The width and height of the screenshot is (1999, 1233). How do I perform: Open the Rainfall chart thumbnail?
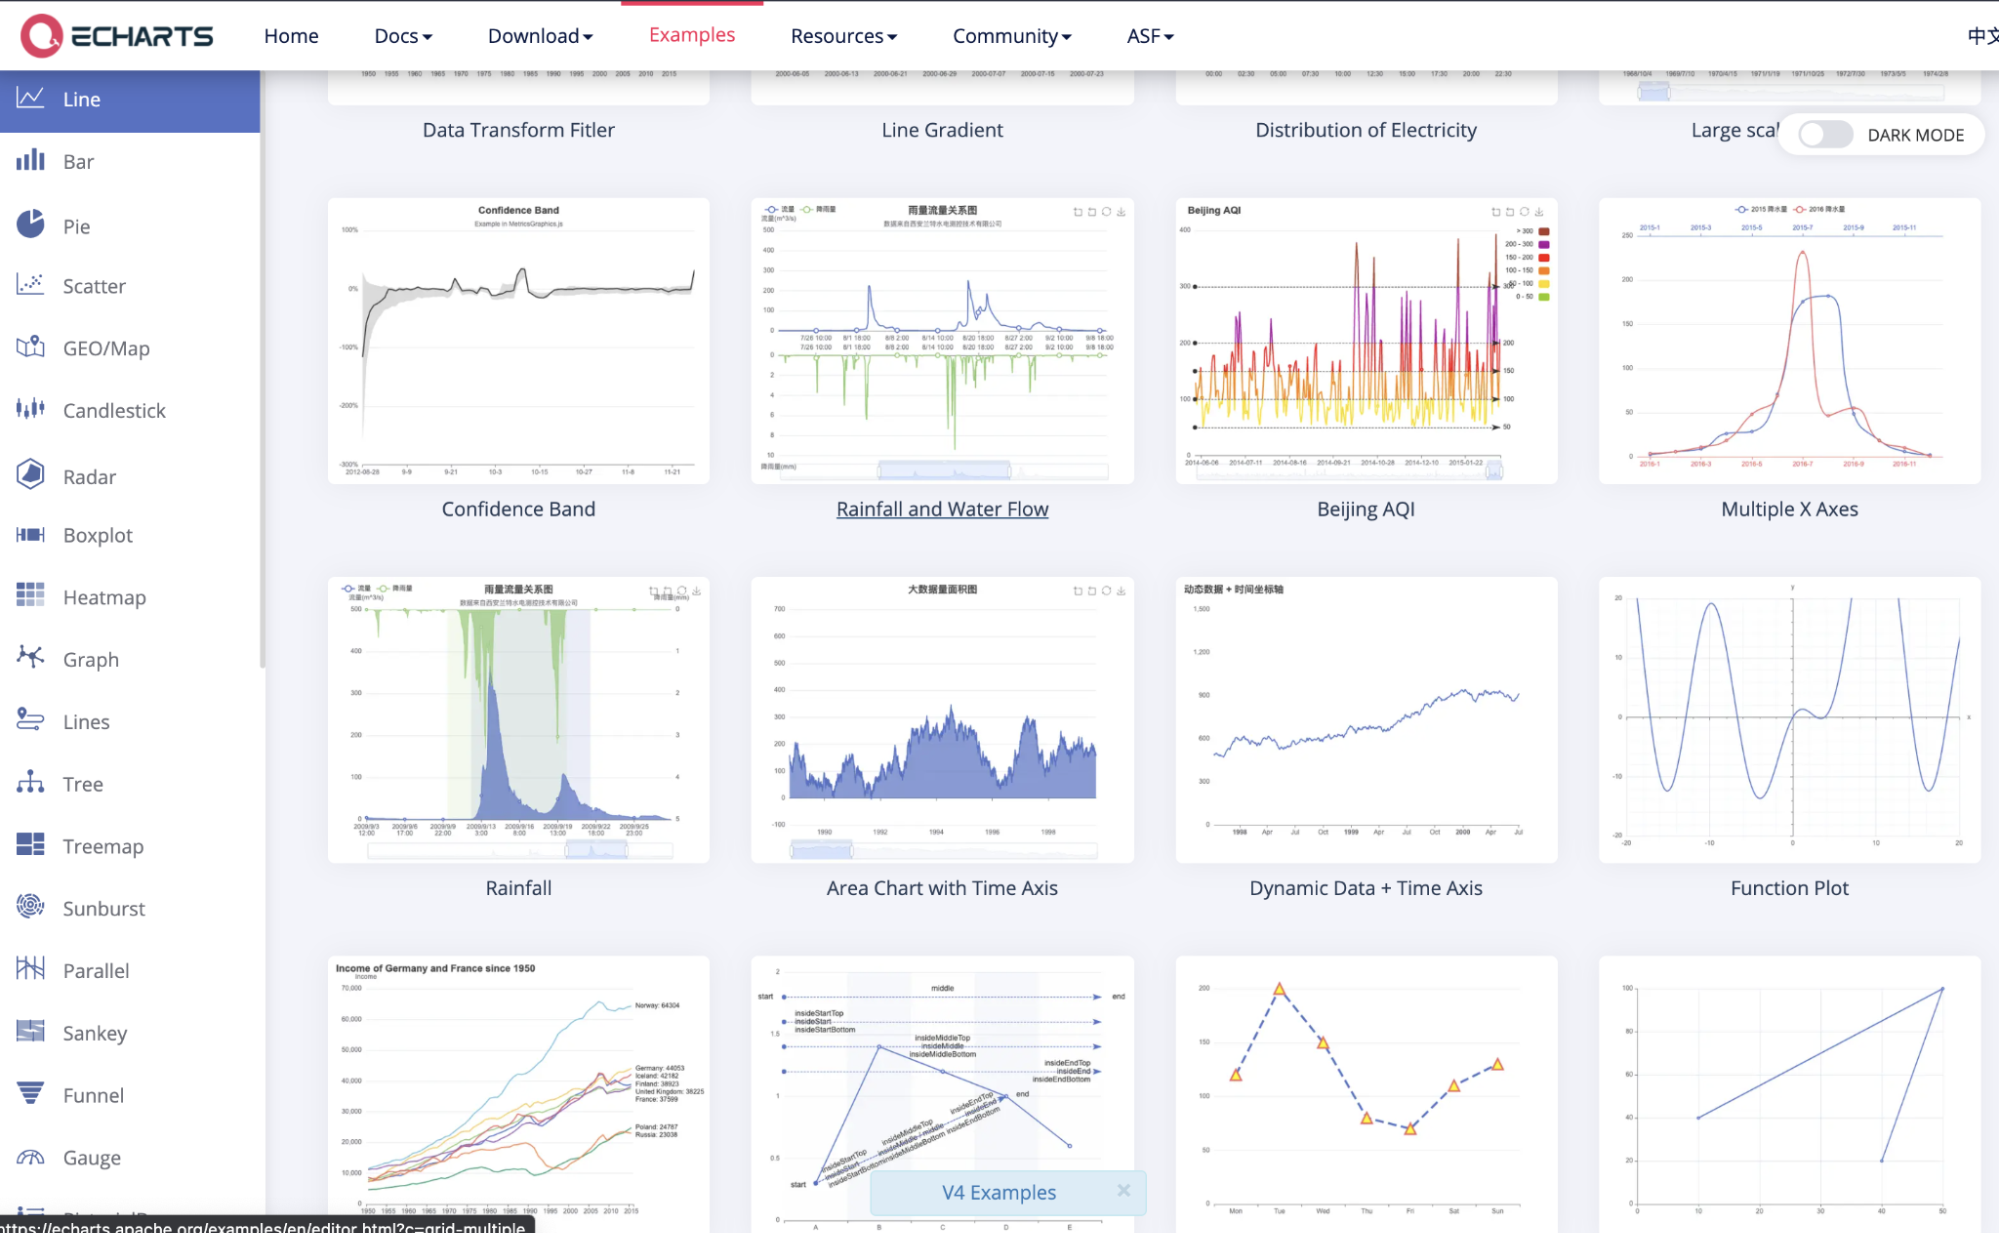tap(518, 719)
